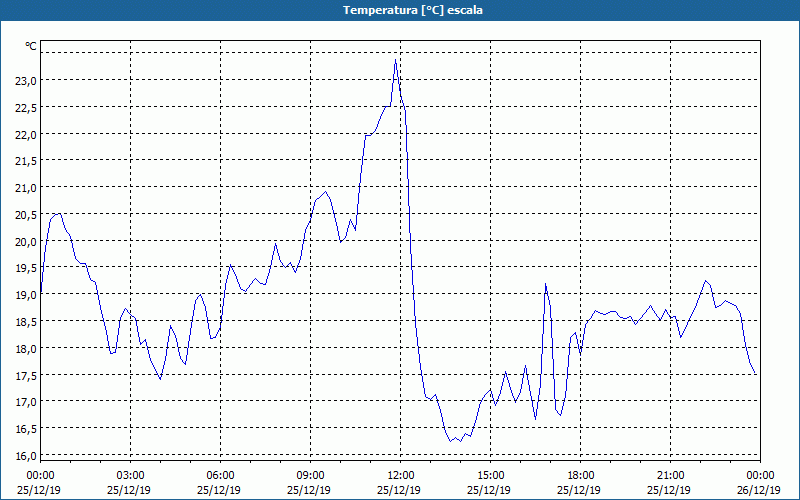
Task: Click the 21:00 time label
Action: pyautogui.click(x=670, y=476)
